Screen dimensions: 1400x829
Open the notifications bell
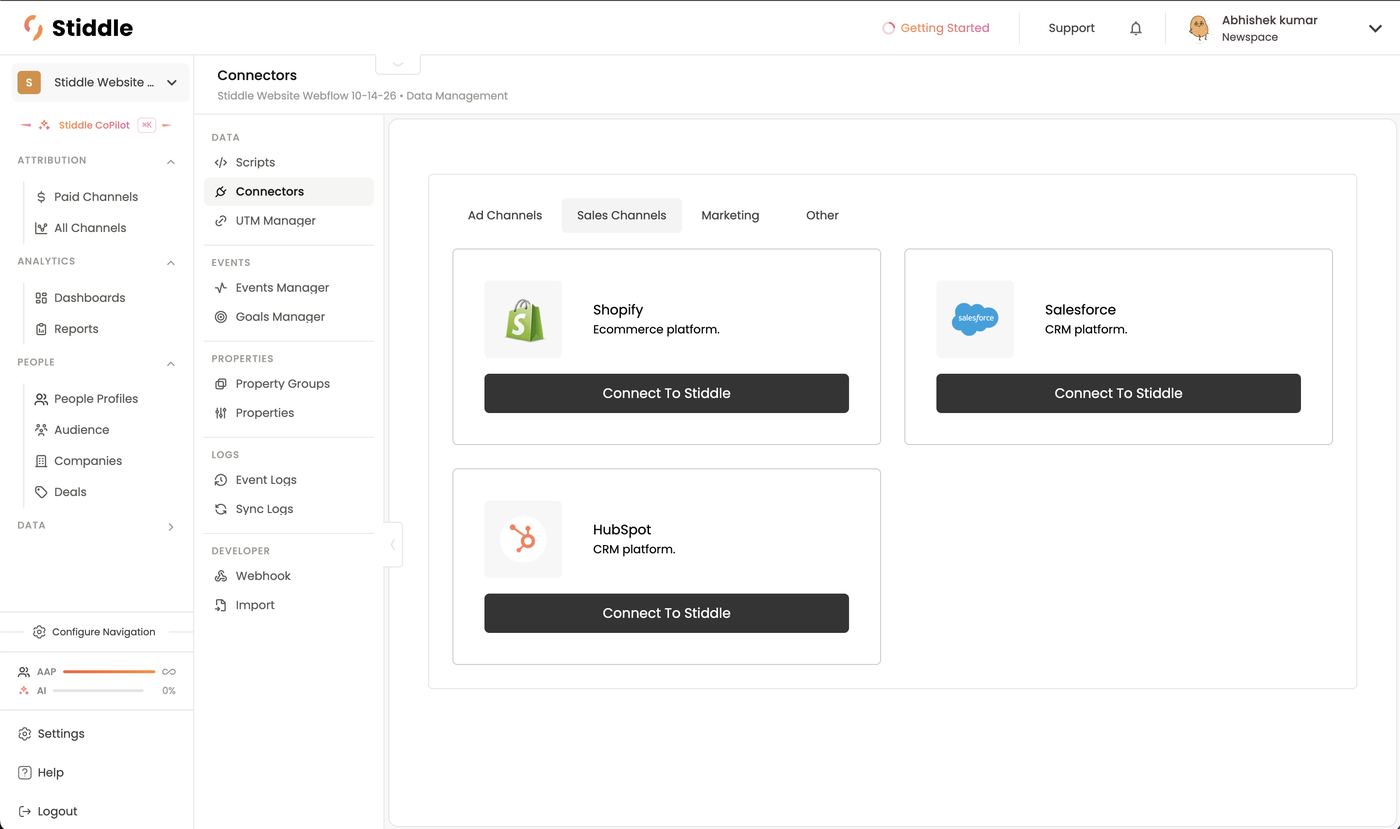coord(1136,28)
